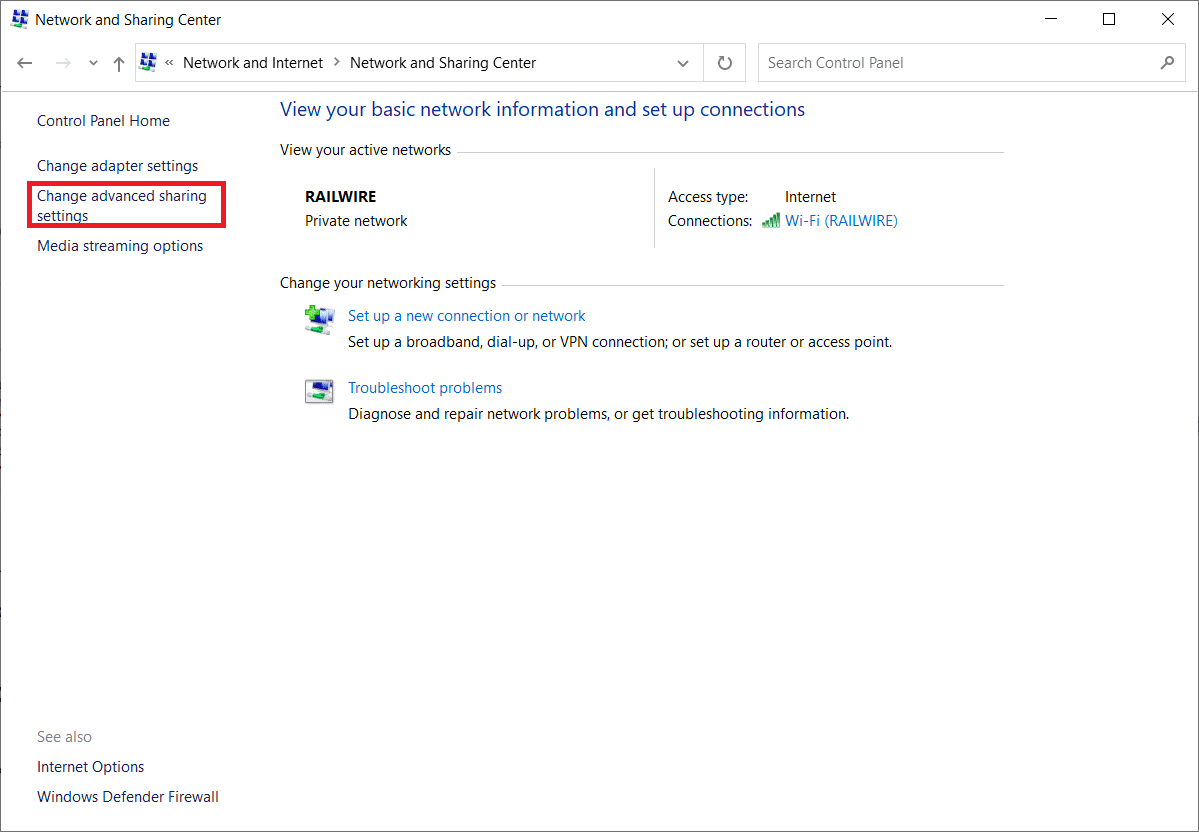
Task: Open Set up a new connection or network
Action: coord(466,316)
